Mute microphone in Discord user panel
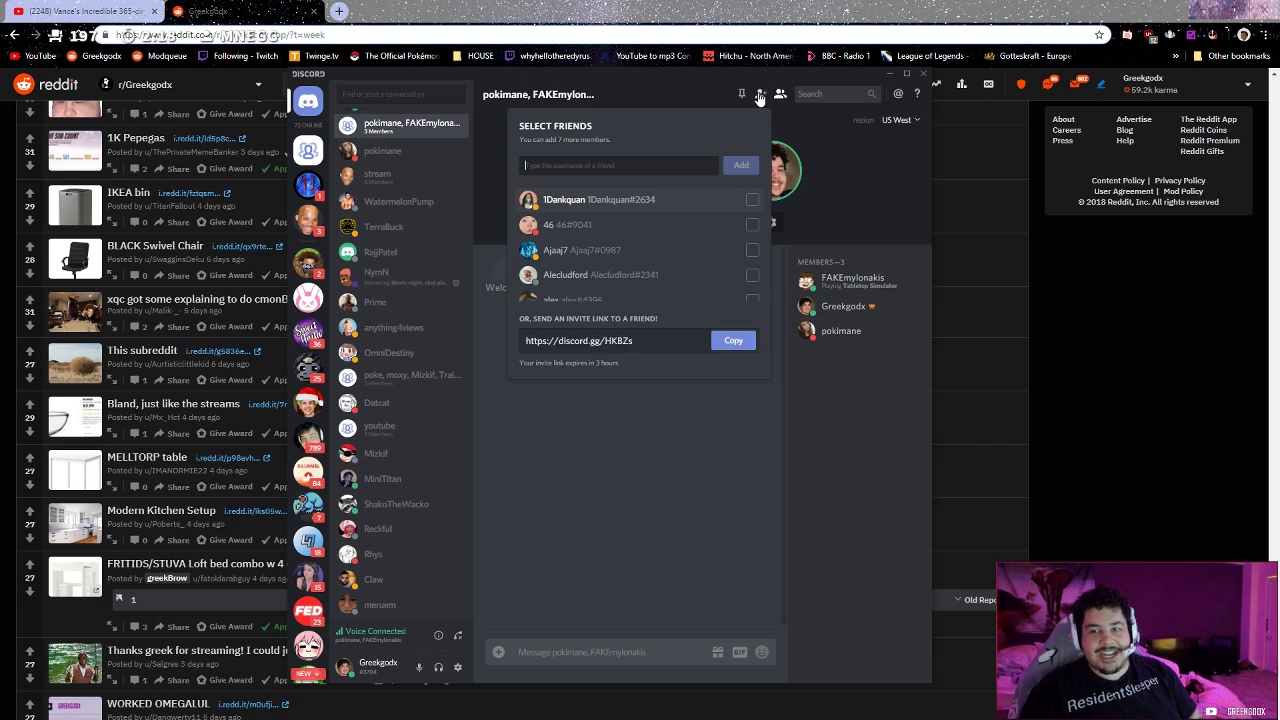This screenshot has width=1280, height=720. [x=419, y=667]
